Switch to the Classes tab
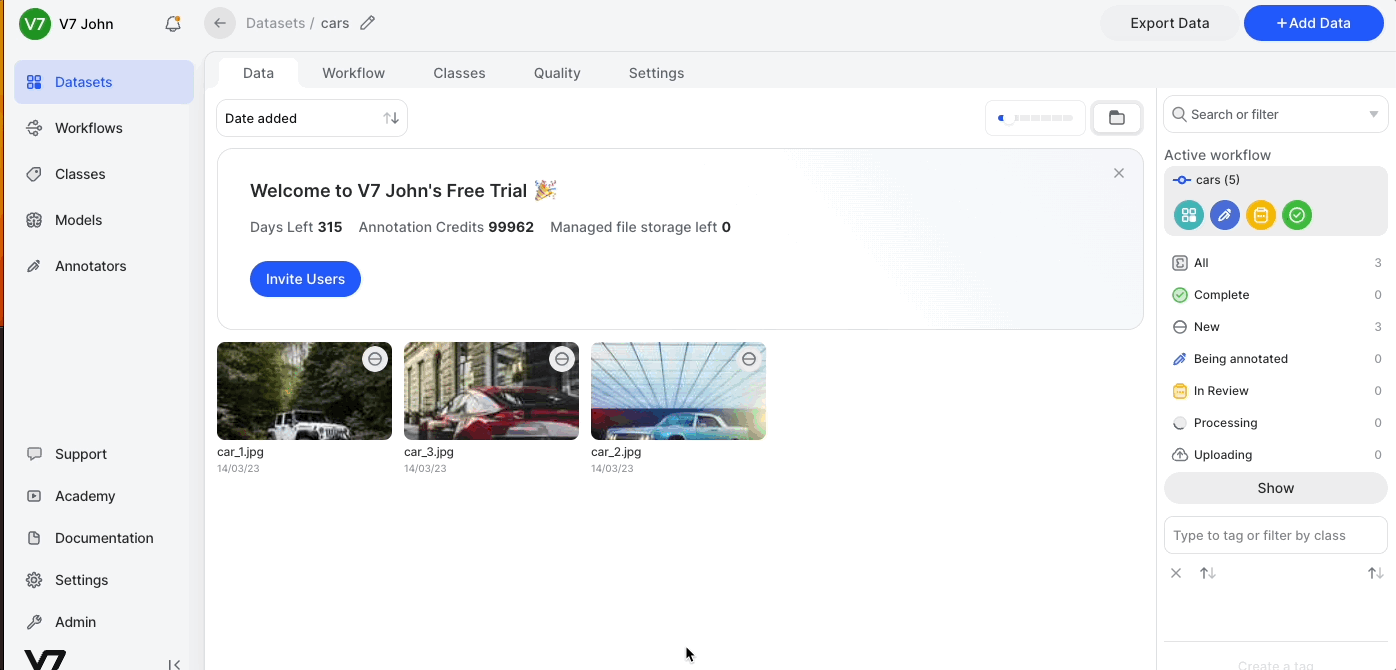The width and height of the screenshot is (1396, 670). [x=459, y=73]
